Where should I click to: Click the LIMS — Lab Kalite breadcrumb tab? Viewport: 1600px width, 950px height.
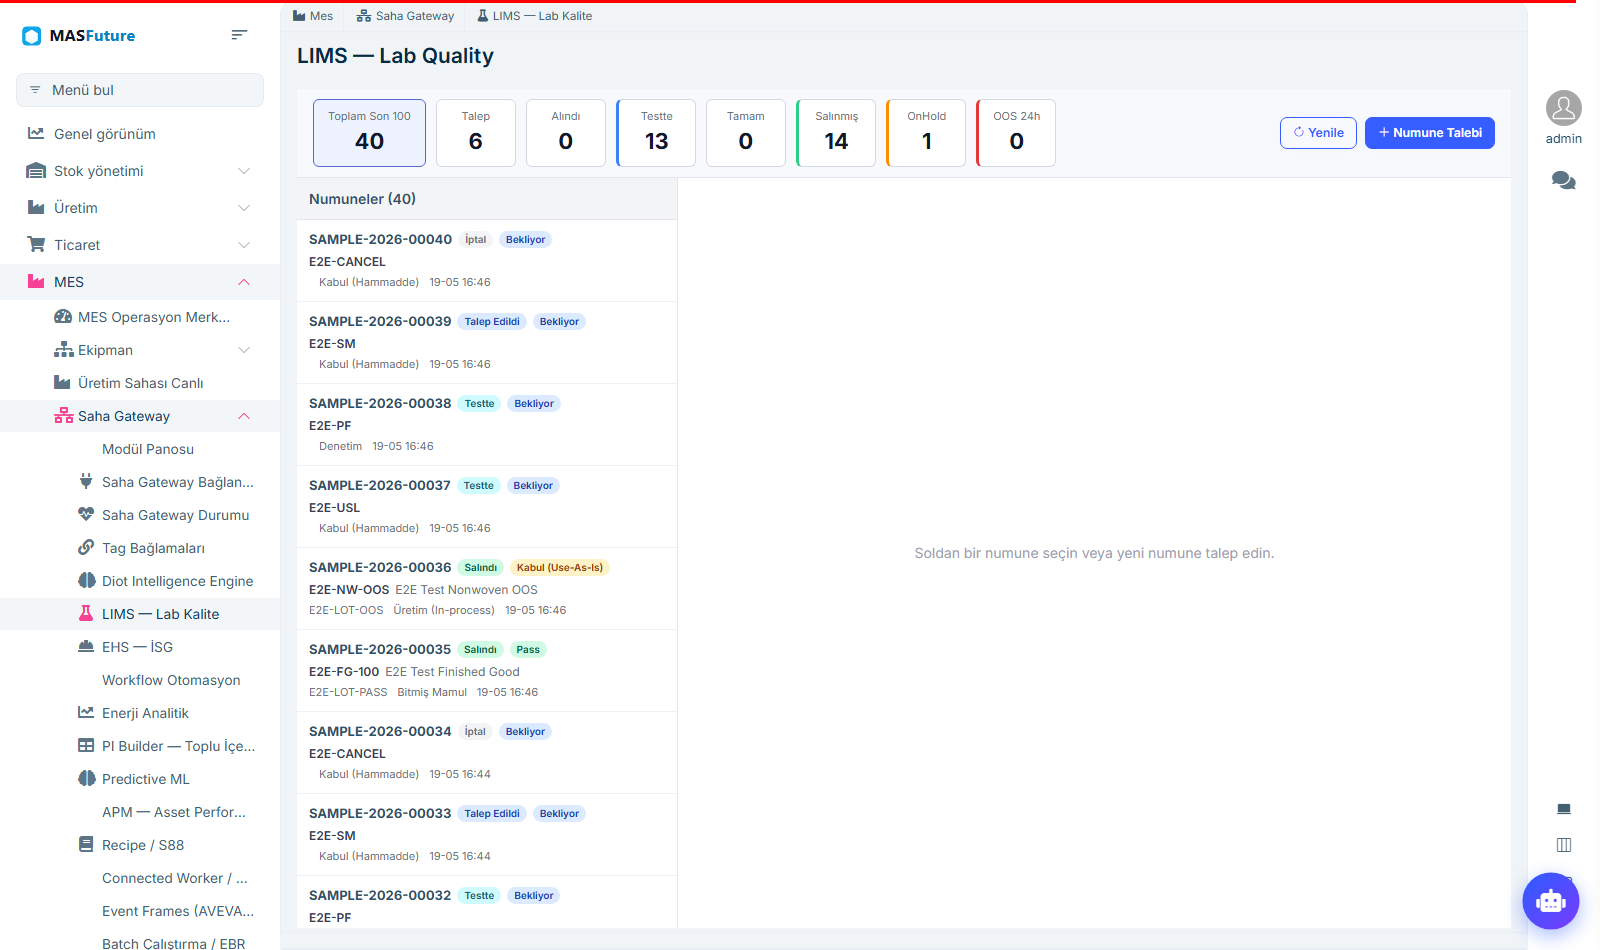pos(534,16)
